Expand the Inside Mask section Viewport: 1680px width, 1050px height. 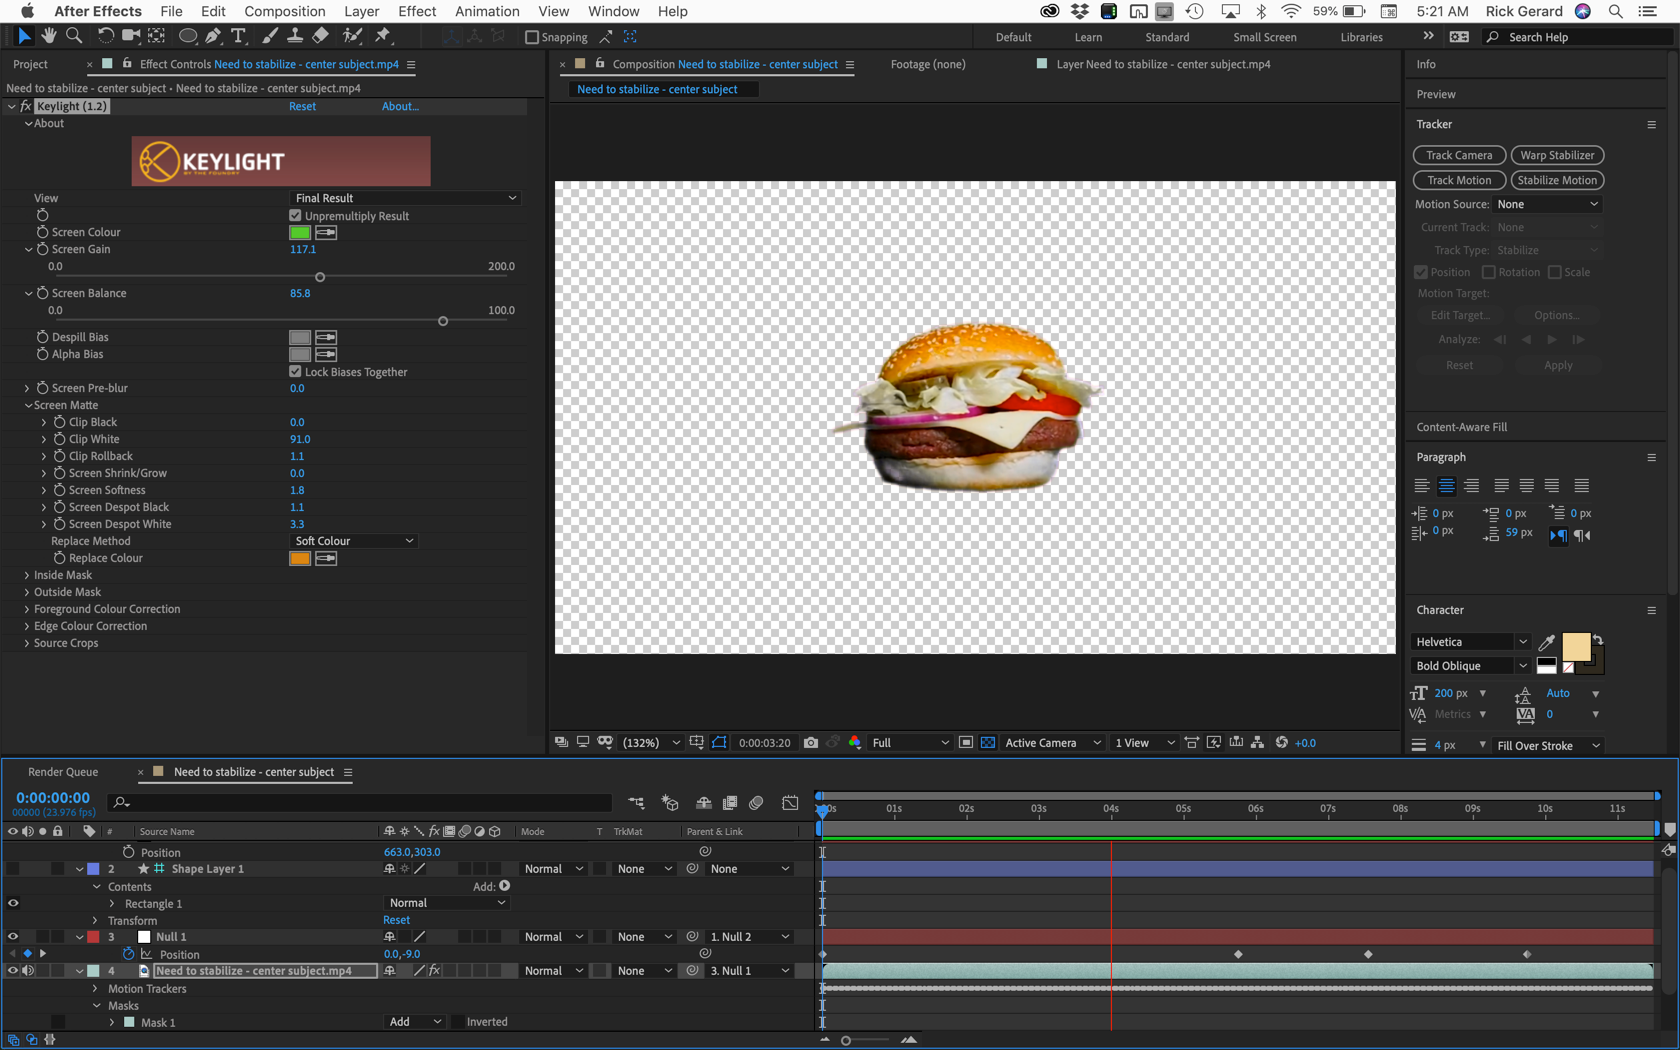coord(27,575)
